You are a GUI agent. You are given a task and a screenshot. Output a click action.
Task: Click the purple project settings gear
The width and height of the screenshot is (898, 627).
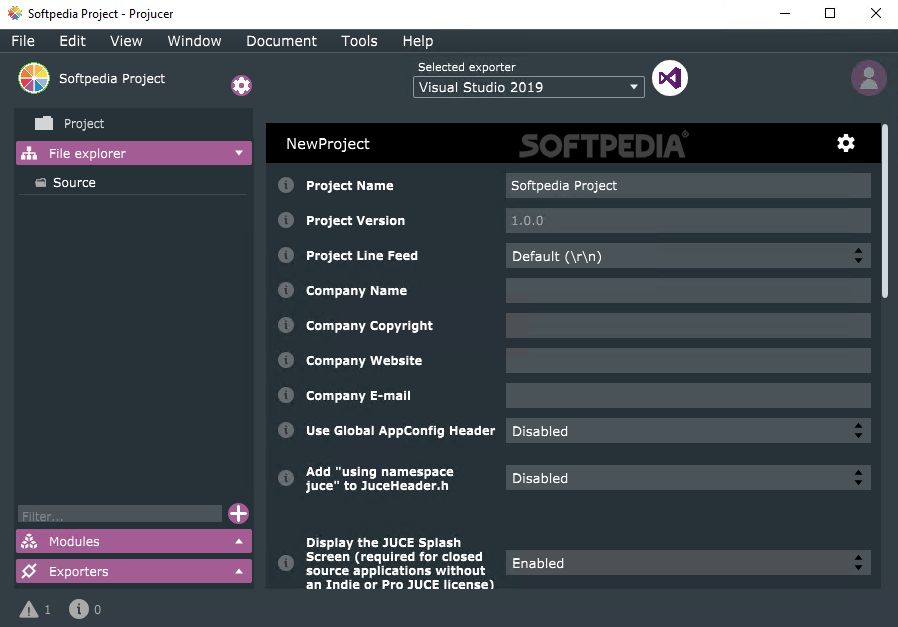(x=241, y=85)
